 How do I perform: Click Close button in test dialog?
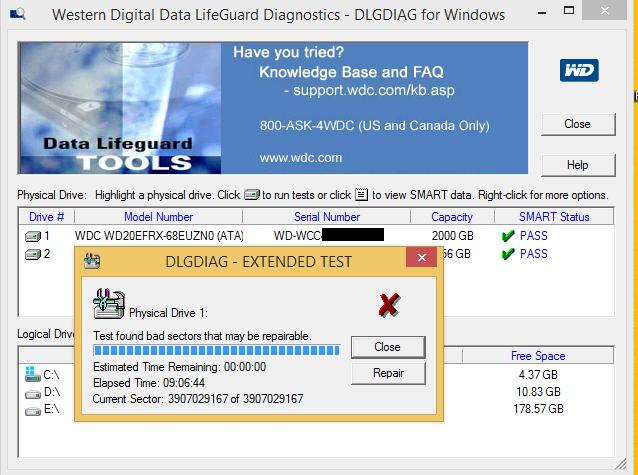coord(388,347)
